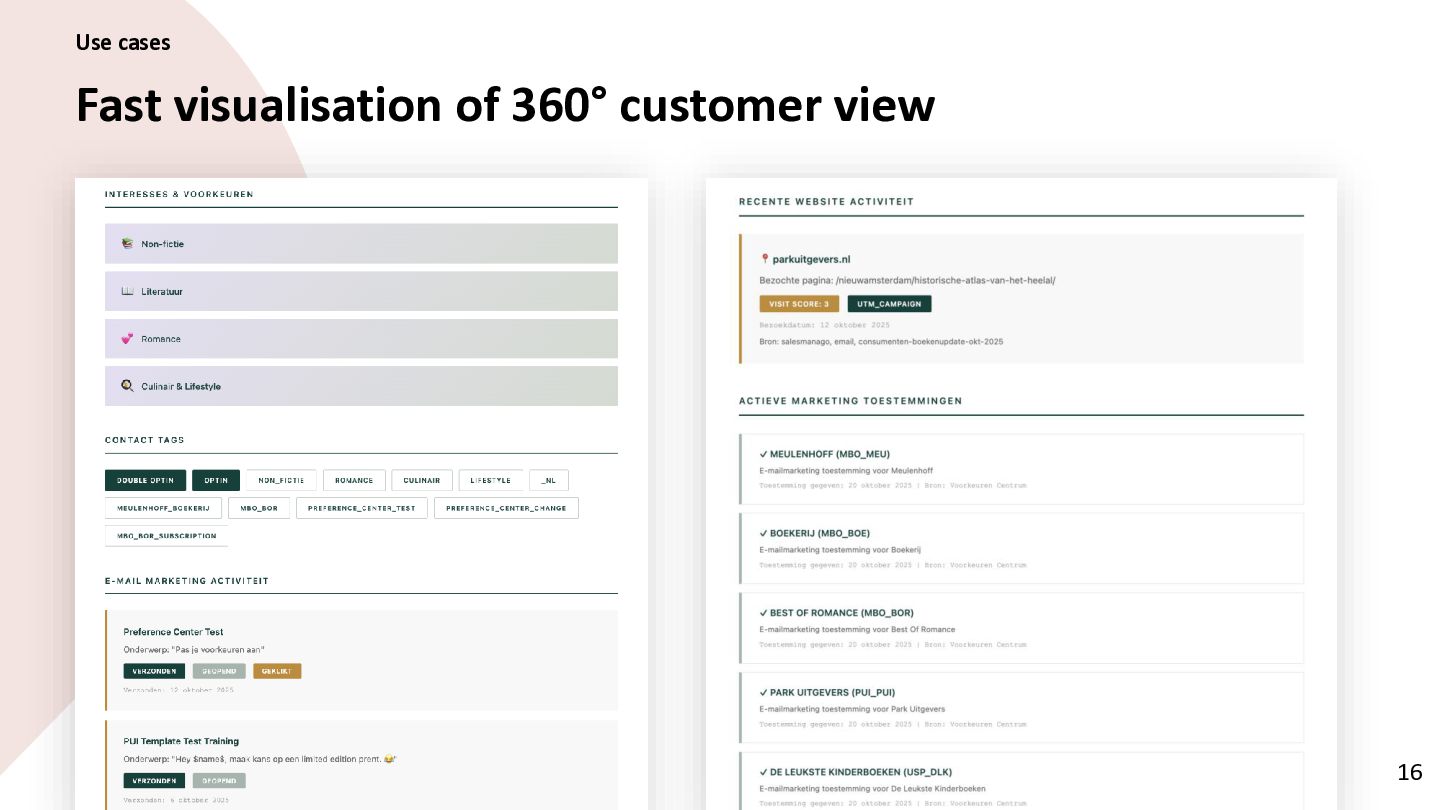
Task: Click the magnifier icon beside Culinair & Lifestyle
Action: 127,386
